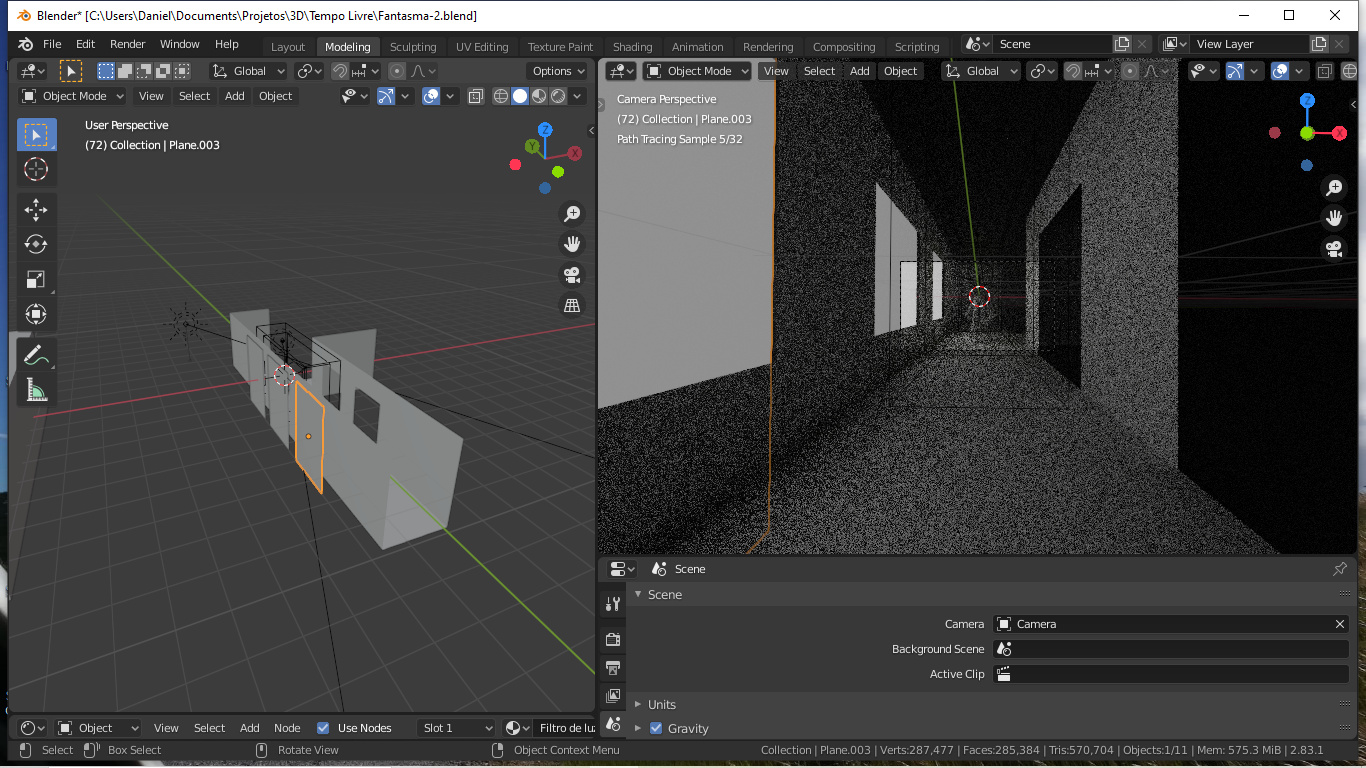Image resolution: width=1366 pixels, height=768 pixels.
Task: Open the Object Mode dropdown
Action: pos(71,95)
